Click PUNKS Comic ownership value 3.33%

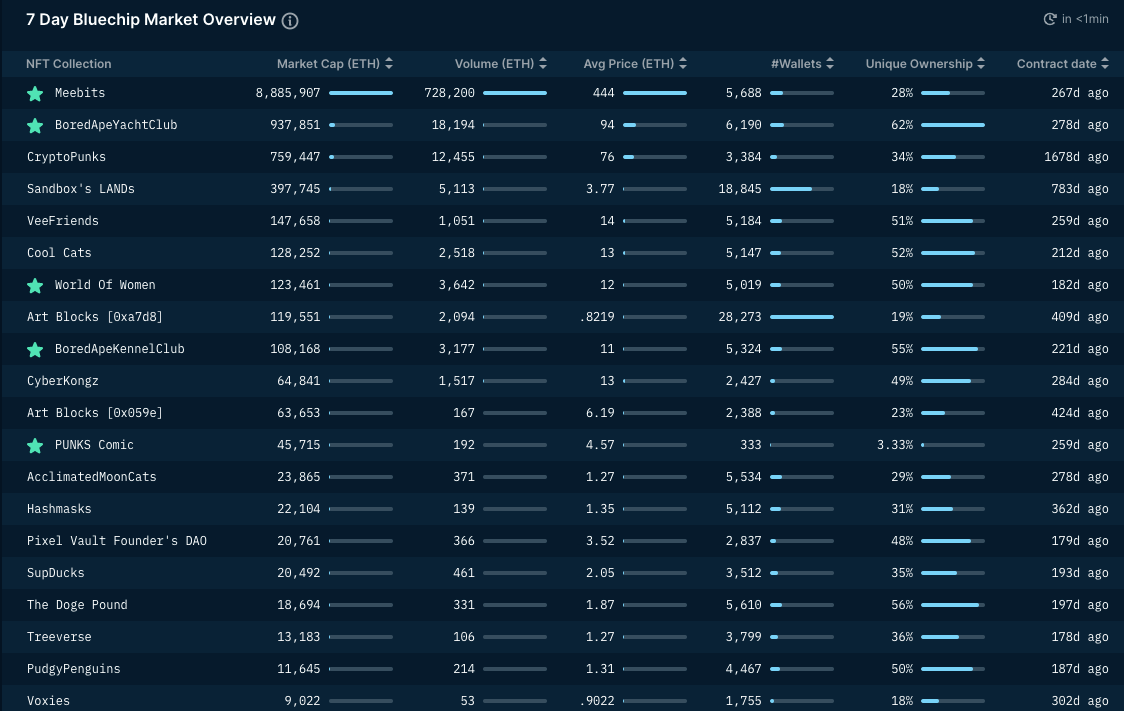(895, 444)
